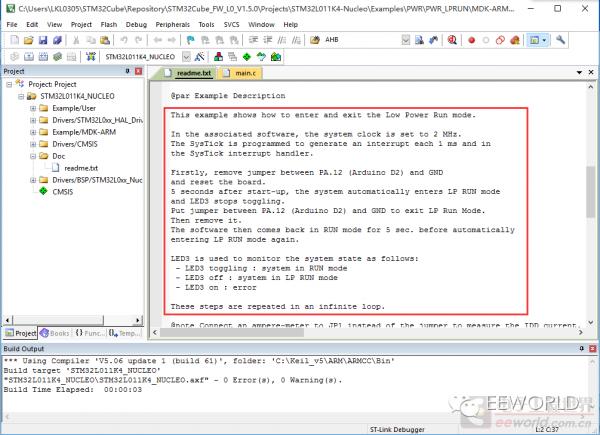Click in the AHB find text field
Image resolution: width=600 pixels, height=435 pixels.
point(361,40)
